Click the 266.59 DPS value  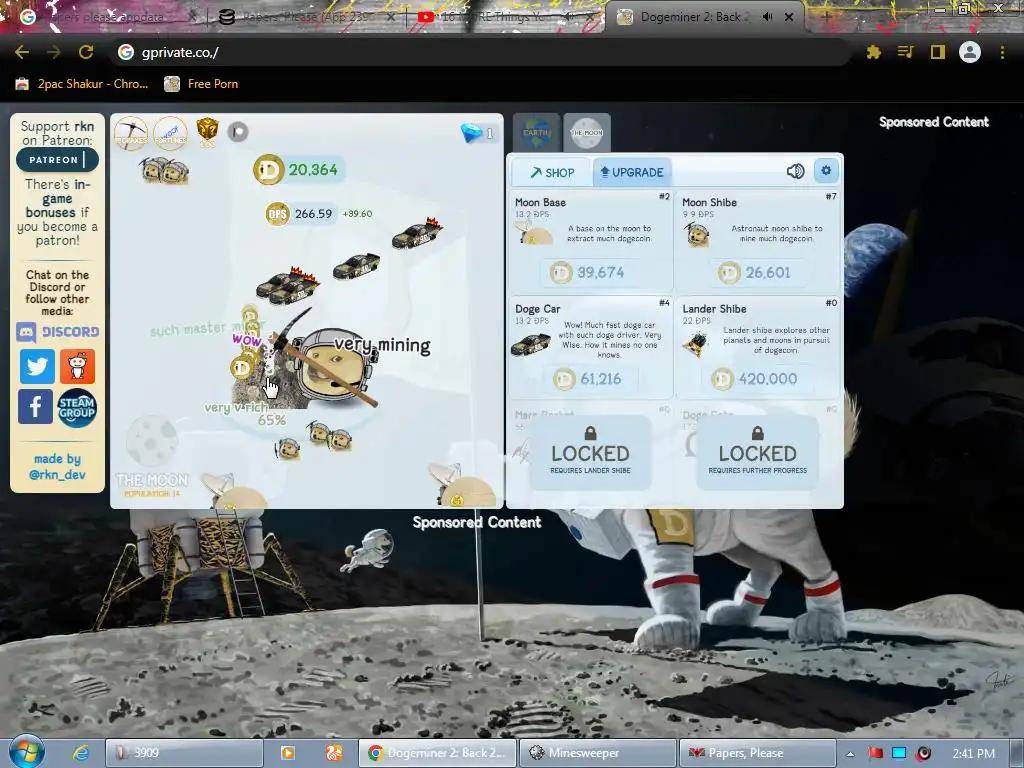pos(313,214)
